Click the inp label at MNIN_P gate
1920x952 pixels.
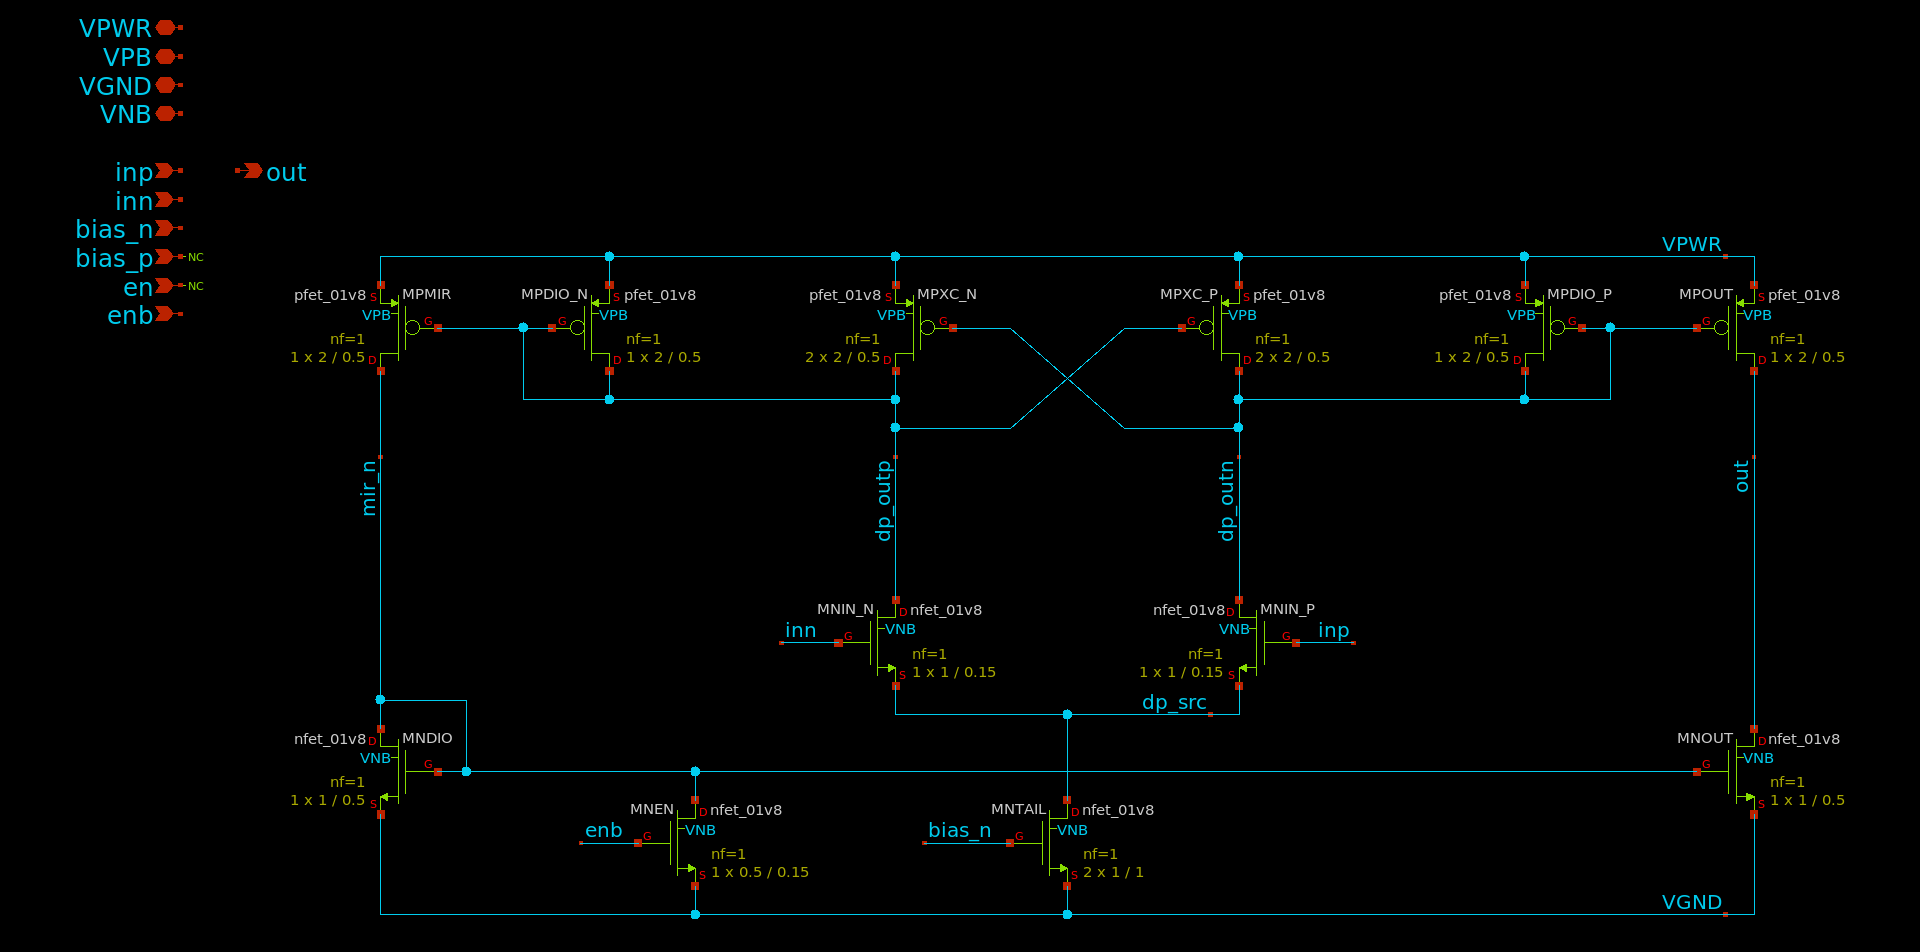pyautogui.click(x=1334, y=630)
